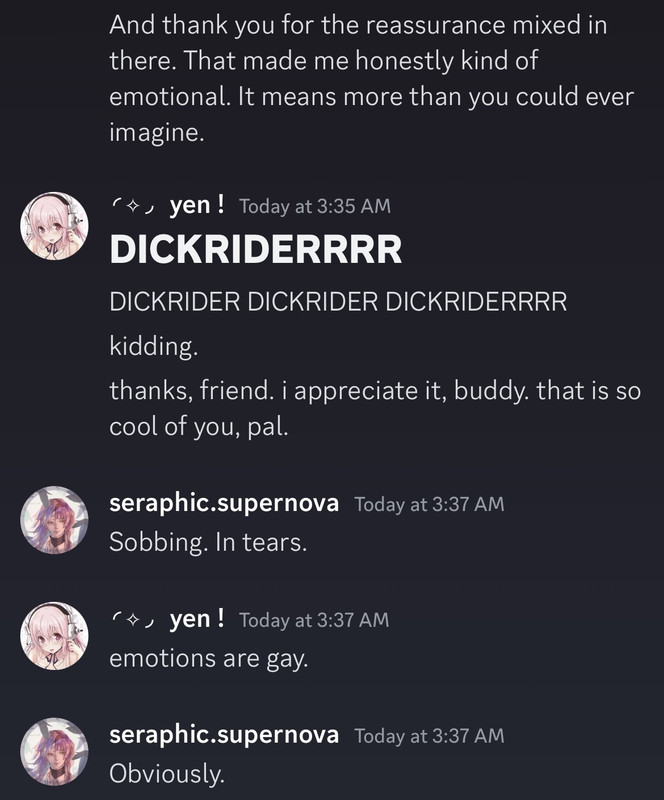This screenshot has height=800, width=664.
Task: Select the 'emotions are gay.' message
Action: (209, 658)
